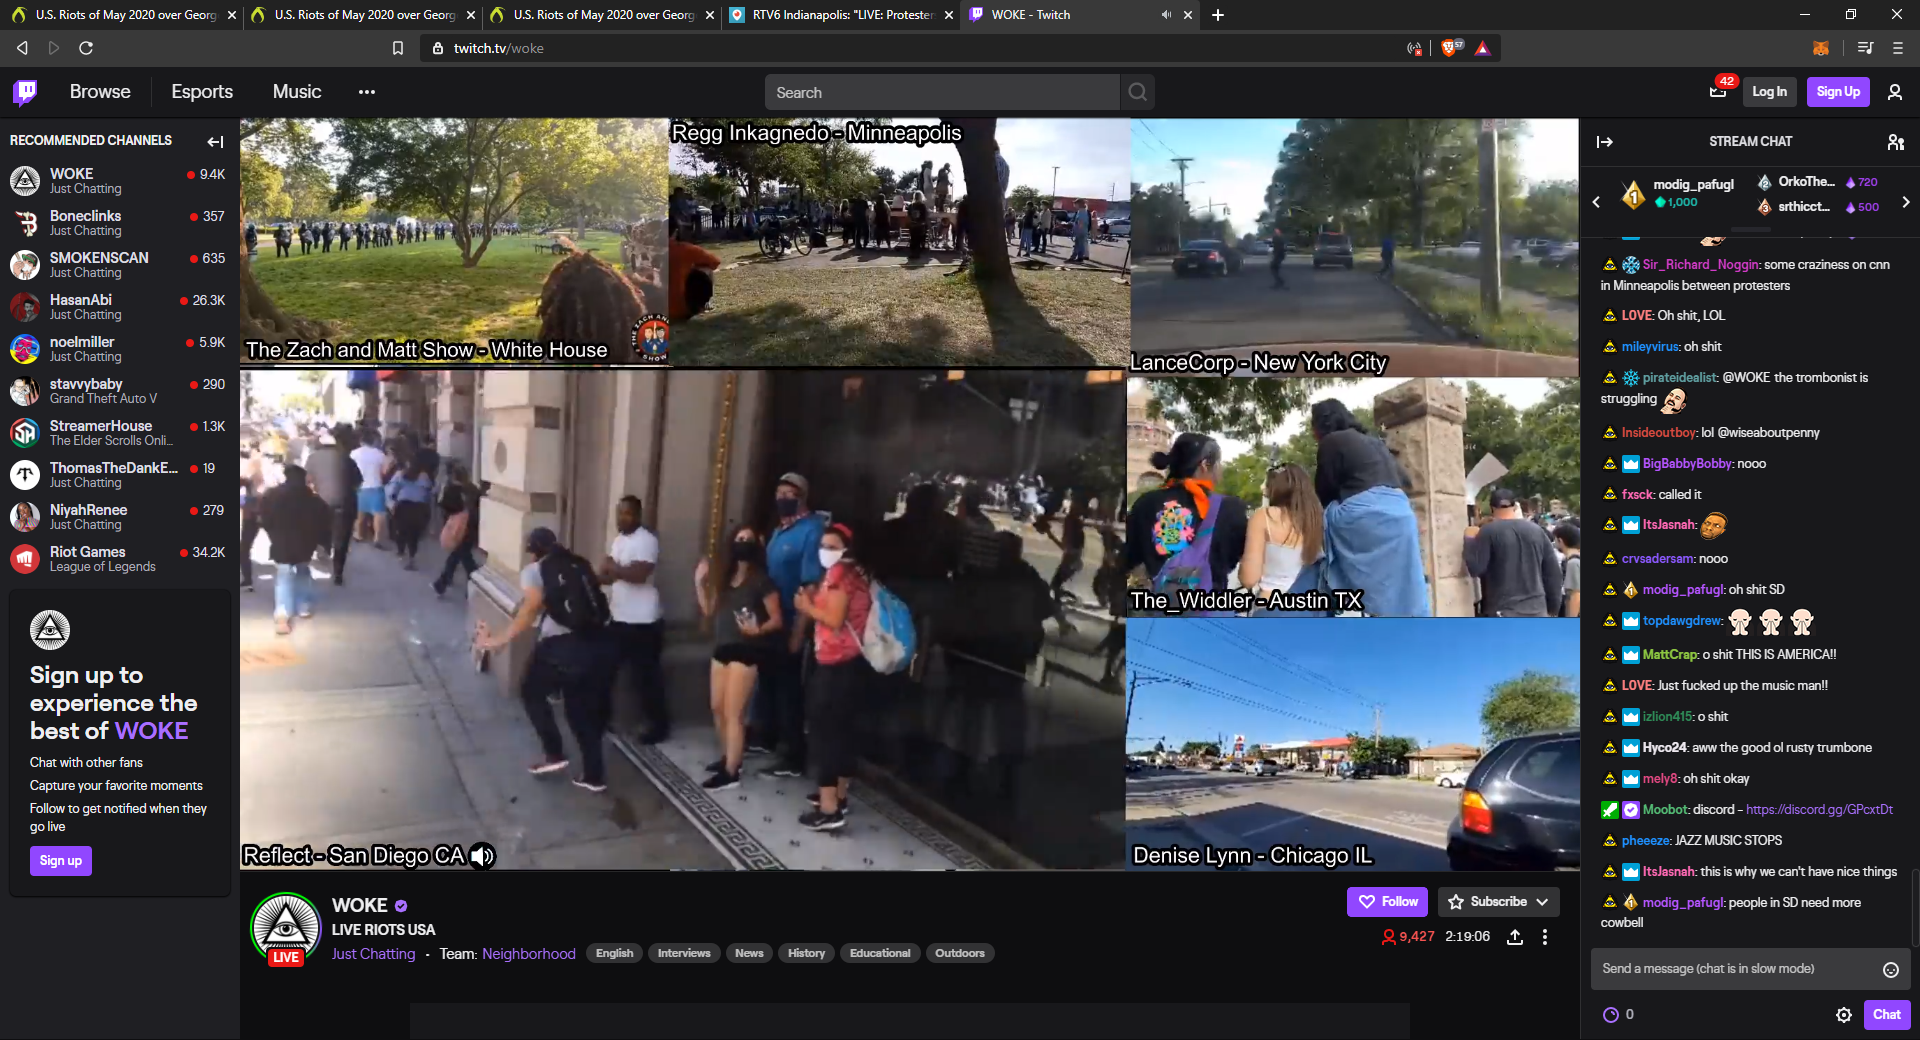Click the Sign Up button in header
Image resolution: width=1920 pixels, height=1040 pixels.
(x=1838, y=92)
